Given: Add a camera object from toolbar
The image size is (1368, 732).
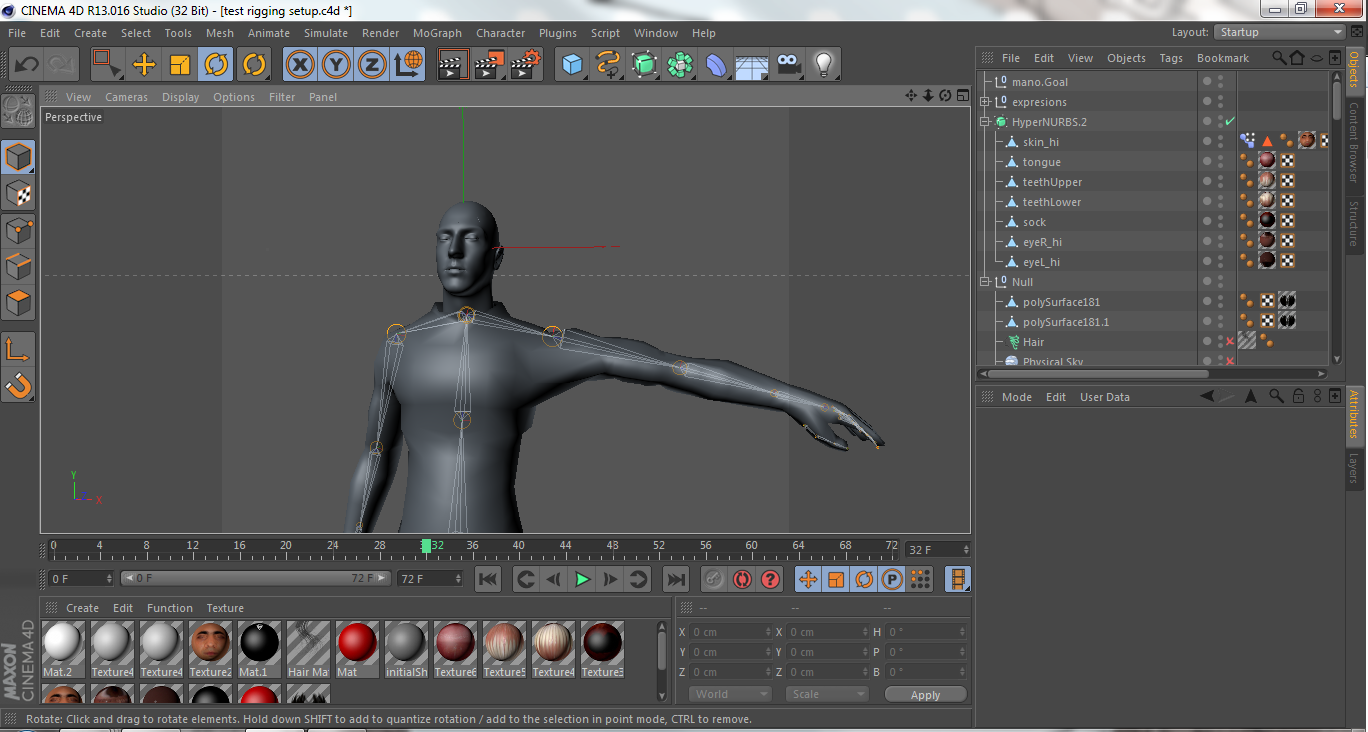Looking at the screenshot, I should click(x=788, y=65).
